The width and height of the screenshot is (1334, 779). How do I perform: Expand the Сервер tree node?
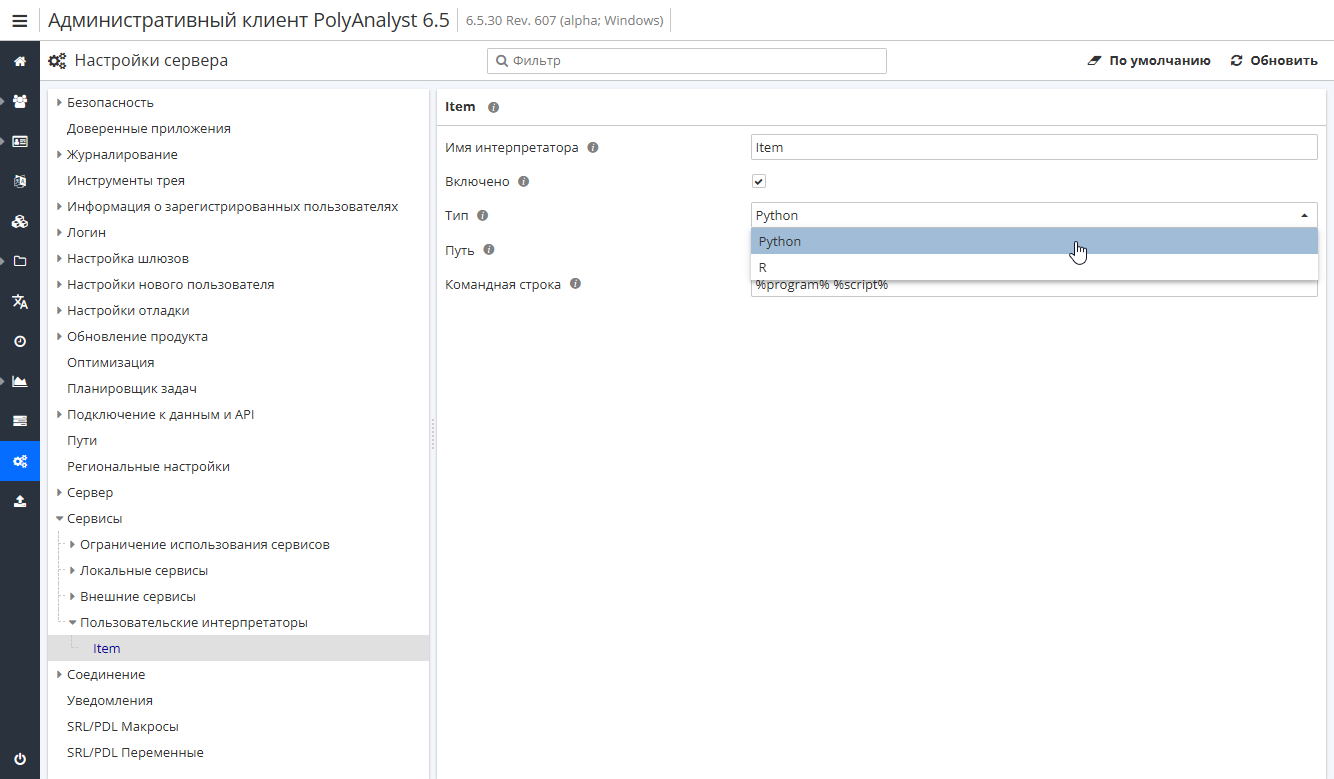[x=59, y=492]
